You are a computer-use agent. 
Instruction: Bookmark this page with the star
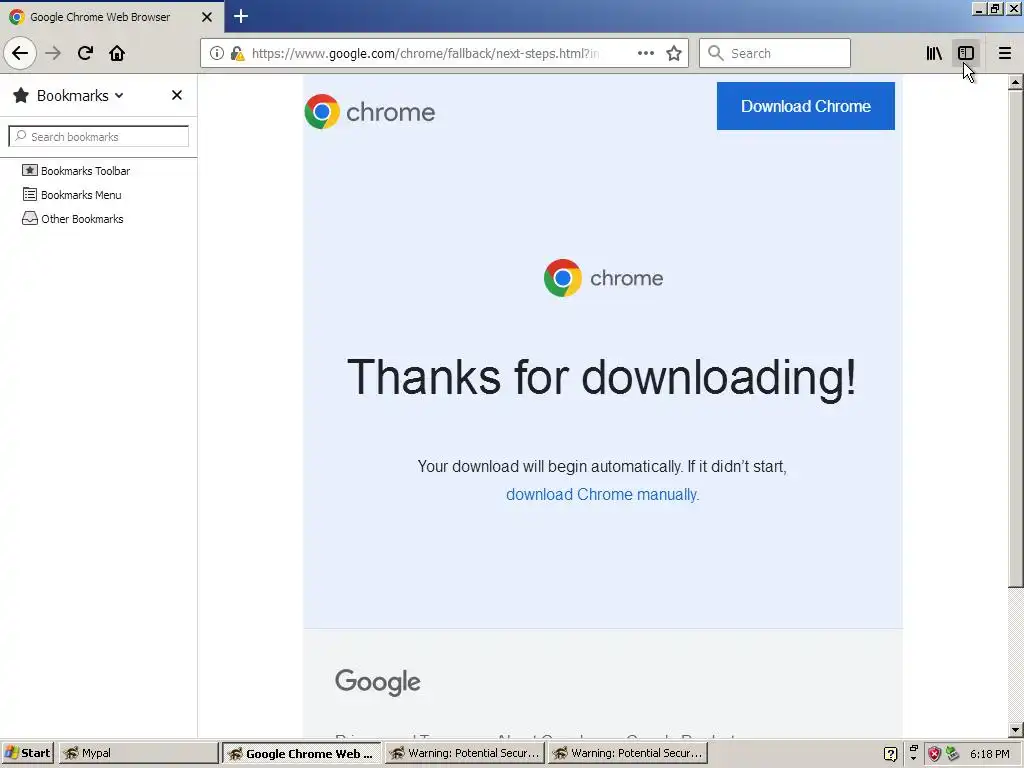click(x=674, y=53)
